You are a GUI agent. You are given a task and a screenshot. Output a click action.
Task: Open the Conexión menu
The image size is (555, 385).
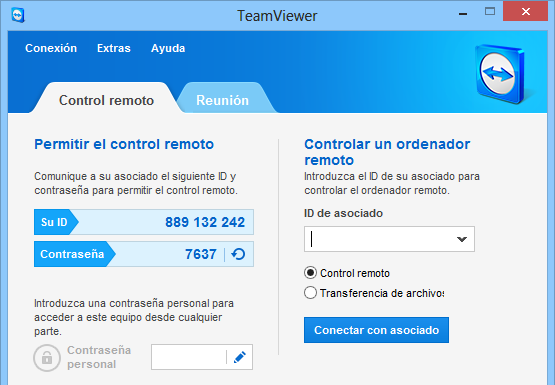51,48
